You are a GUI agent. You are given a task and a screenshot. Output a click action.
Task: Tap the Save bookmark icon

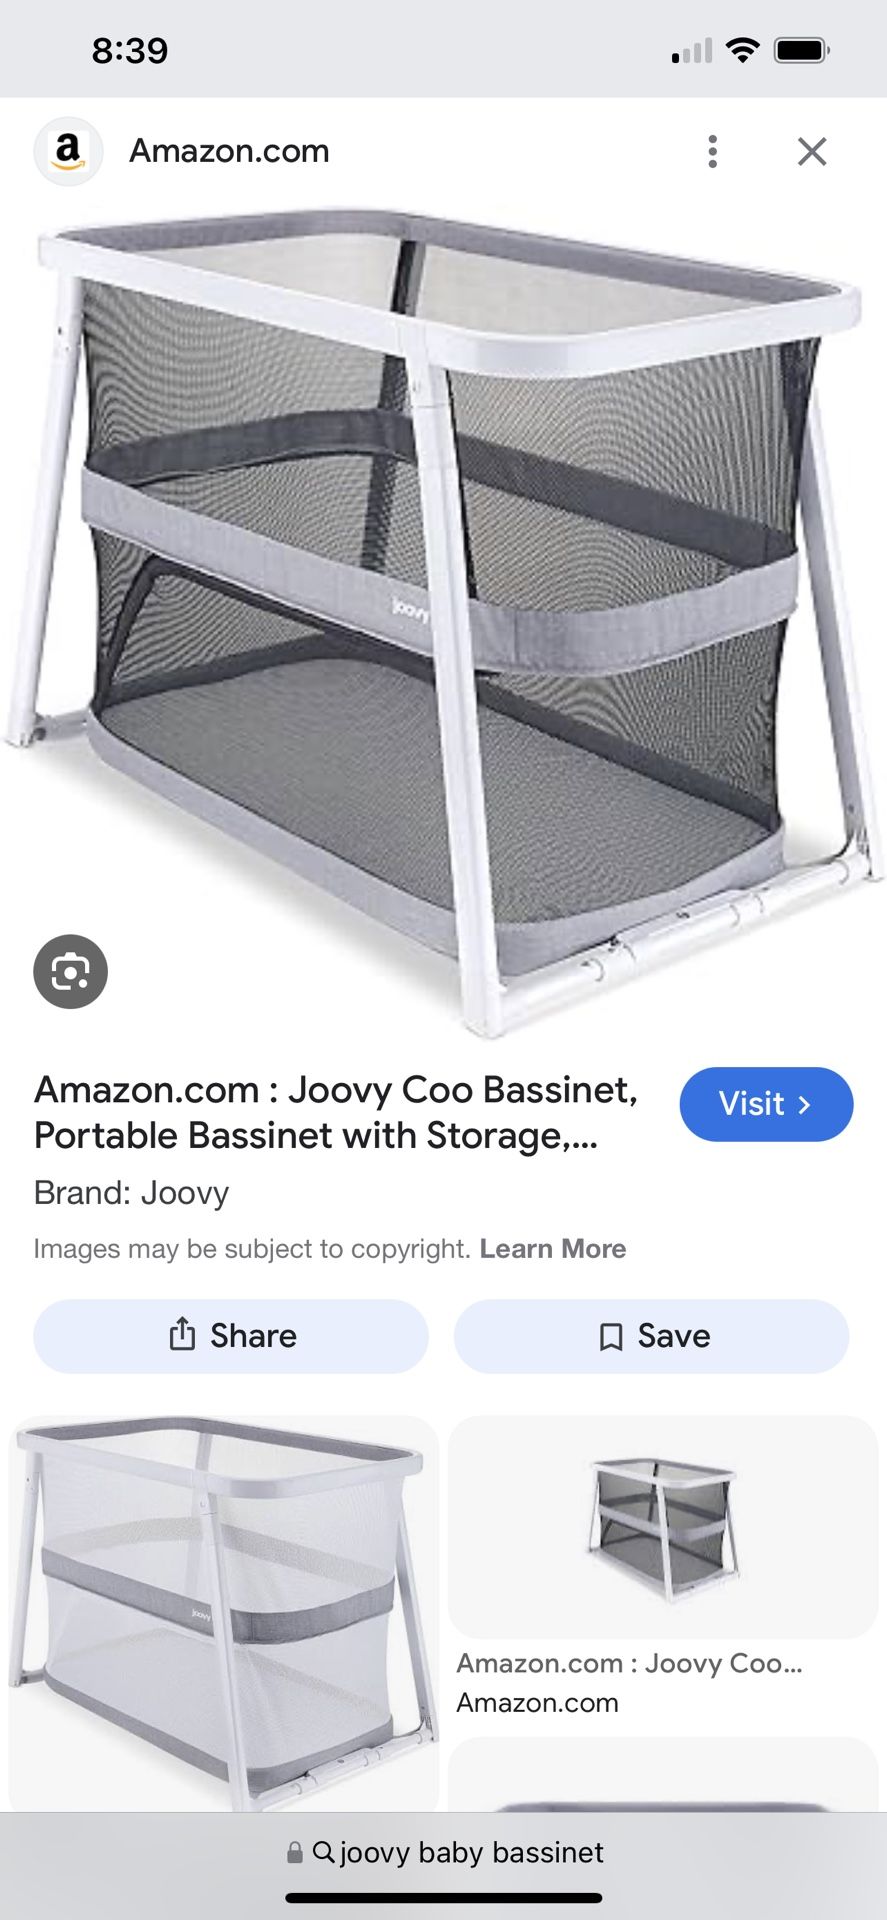(610, 1337)
